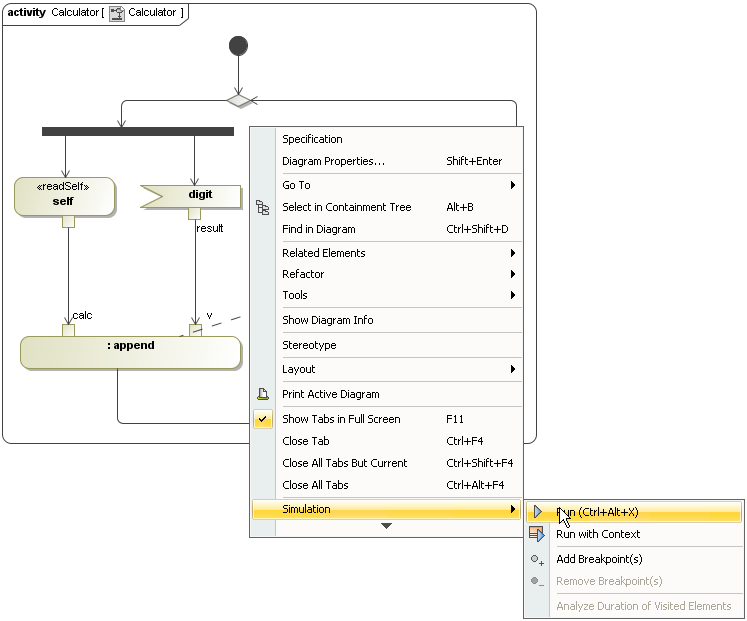Click the Run simulation play icon

pos(537,512)
